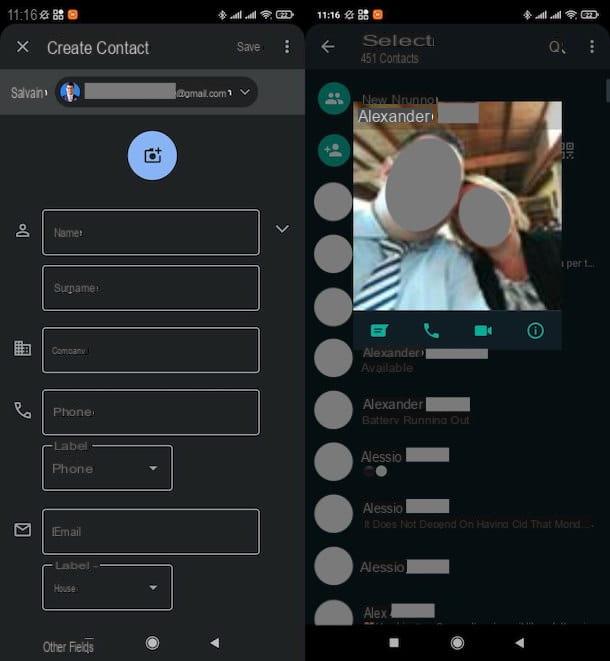Close the Create Contact screen
Screen dimensions: 610x661
[23, 47]
